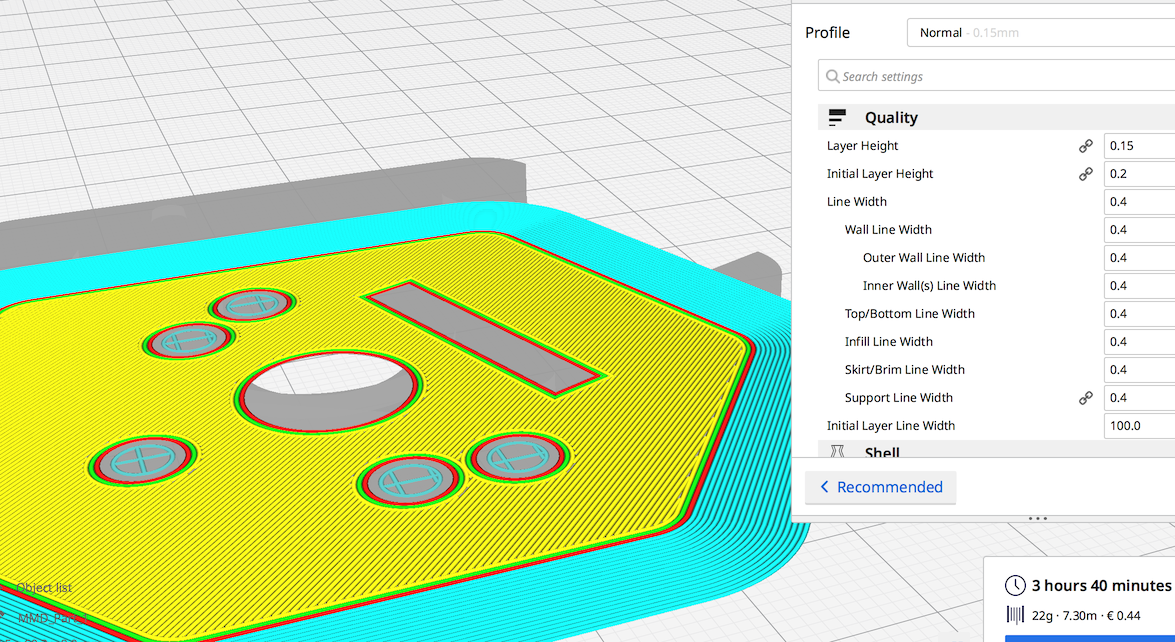Click the panel resize handle dots

point(1038,518)
